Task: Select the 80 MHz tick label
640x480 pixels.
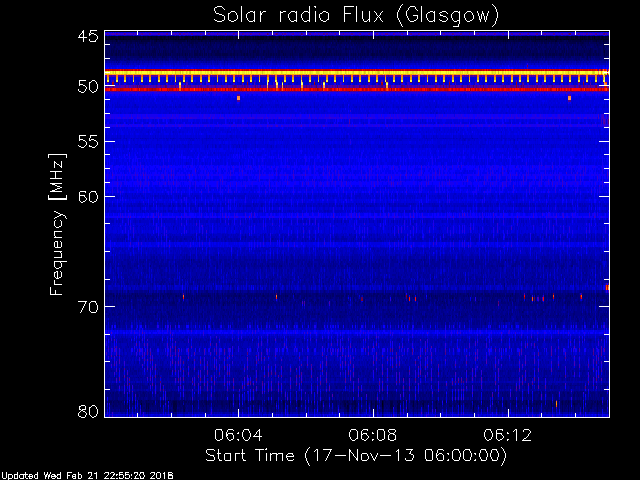Action: (87, 411)
